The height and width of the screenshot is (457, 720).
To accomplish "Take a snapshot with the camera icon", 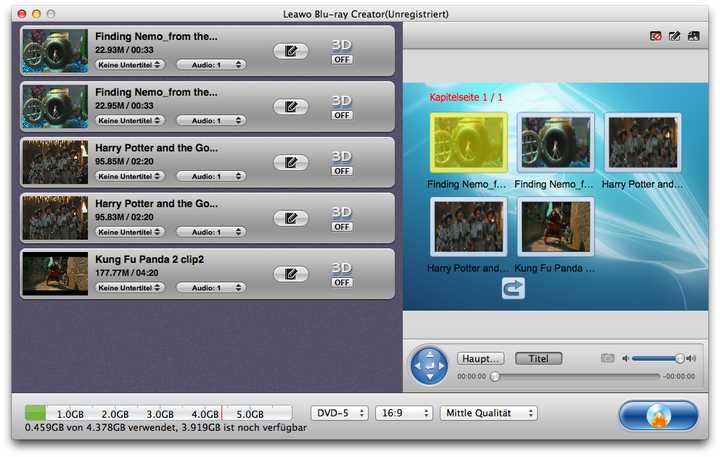I will (607, 358).
